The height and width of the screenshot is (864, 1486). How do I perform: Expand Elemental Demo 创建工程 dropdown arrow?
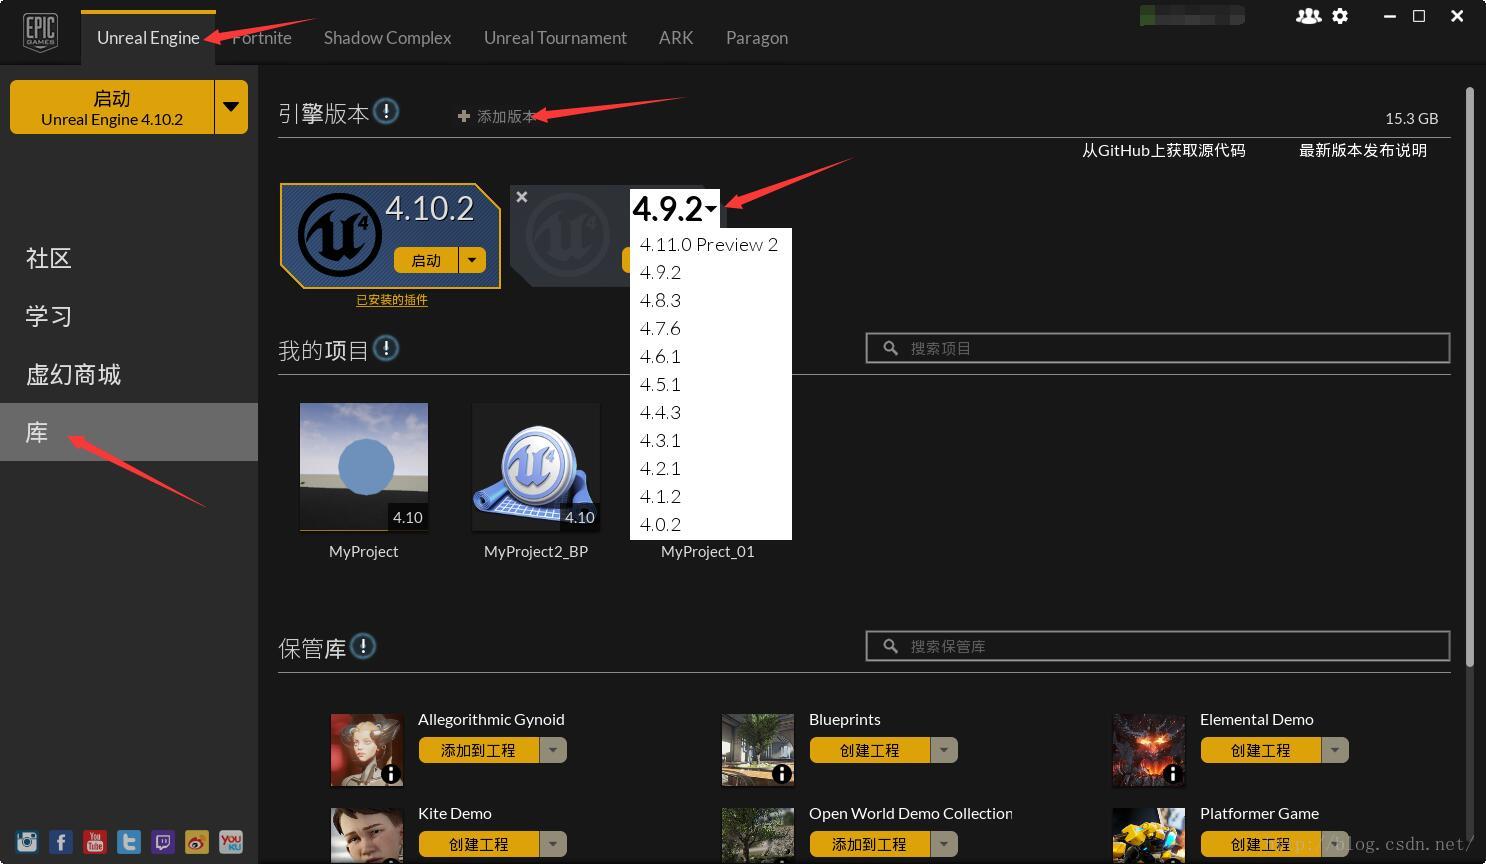pos(1335,750)
